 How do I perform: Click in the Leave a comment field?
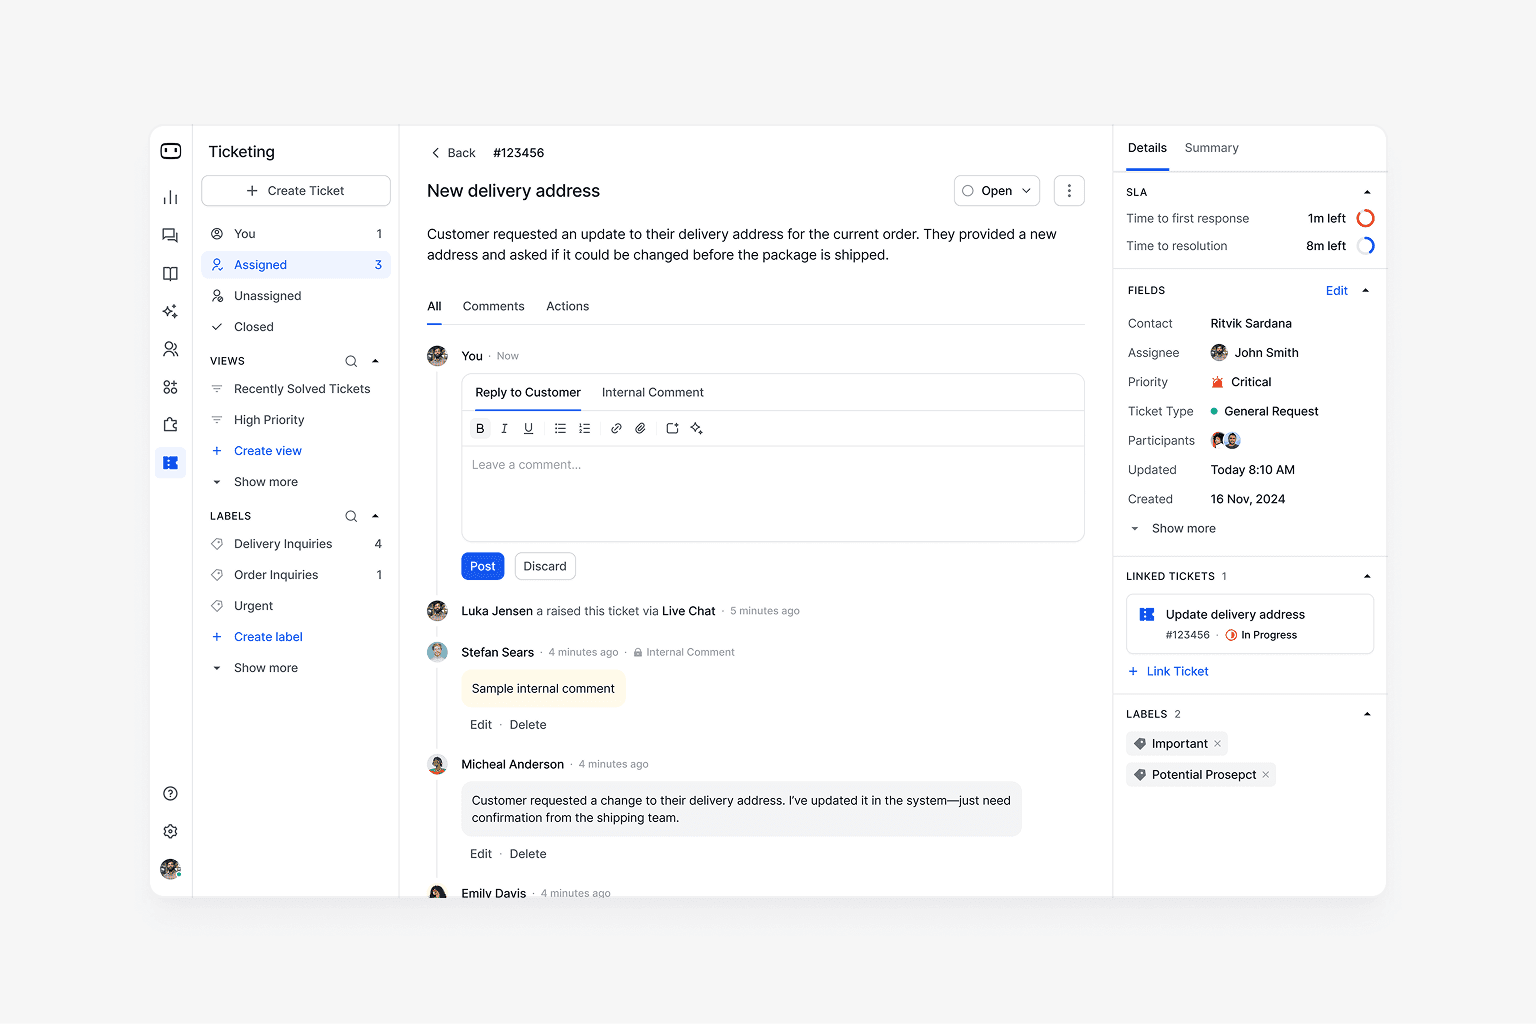pos(773,493)
